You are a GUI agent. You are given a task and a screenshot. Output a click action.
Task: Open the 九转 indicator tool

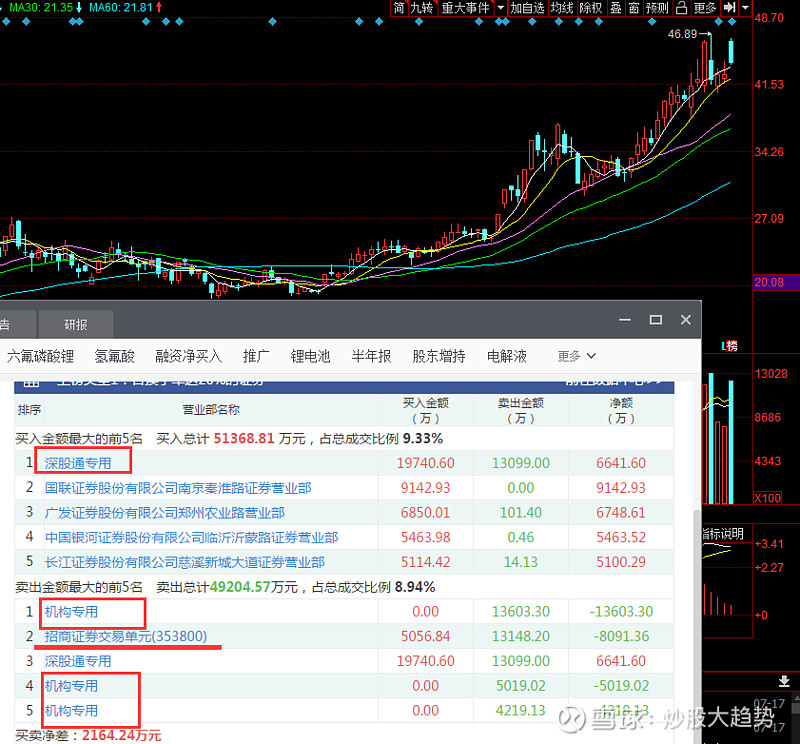(x=422, y=8)
